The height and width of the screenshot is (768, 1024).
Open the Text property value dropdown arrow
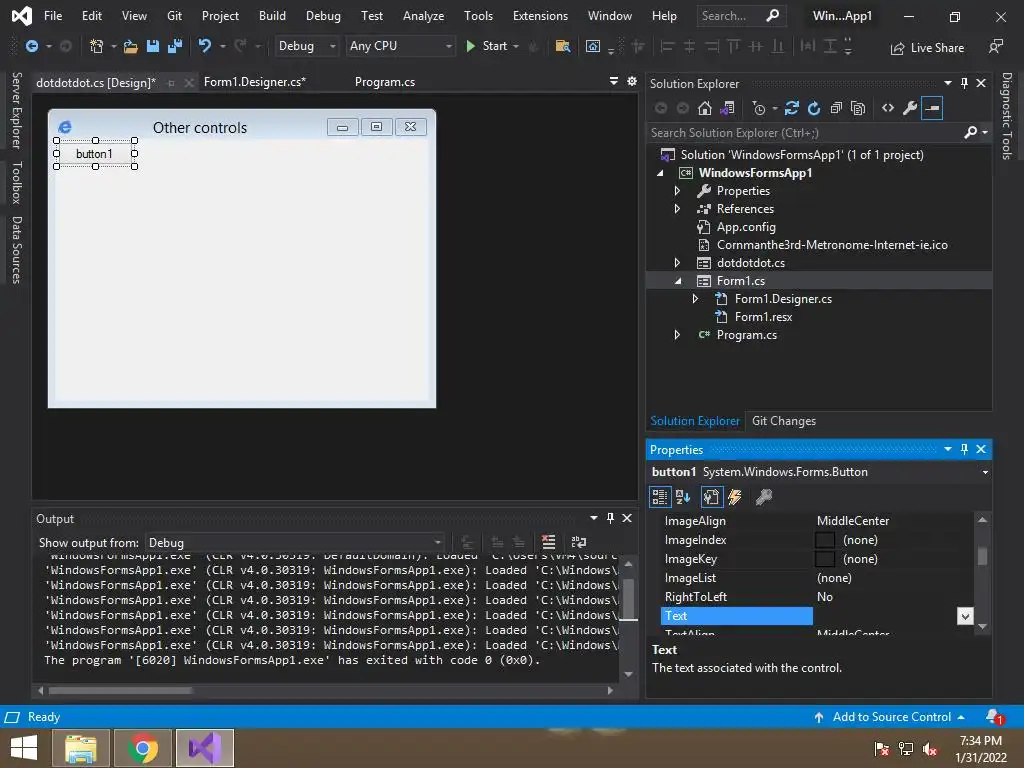965,616
